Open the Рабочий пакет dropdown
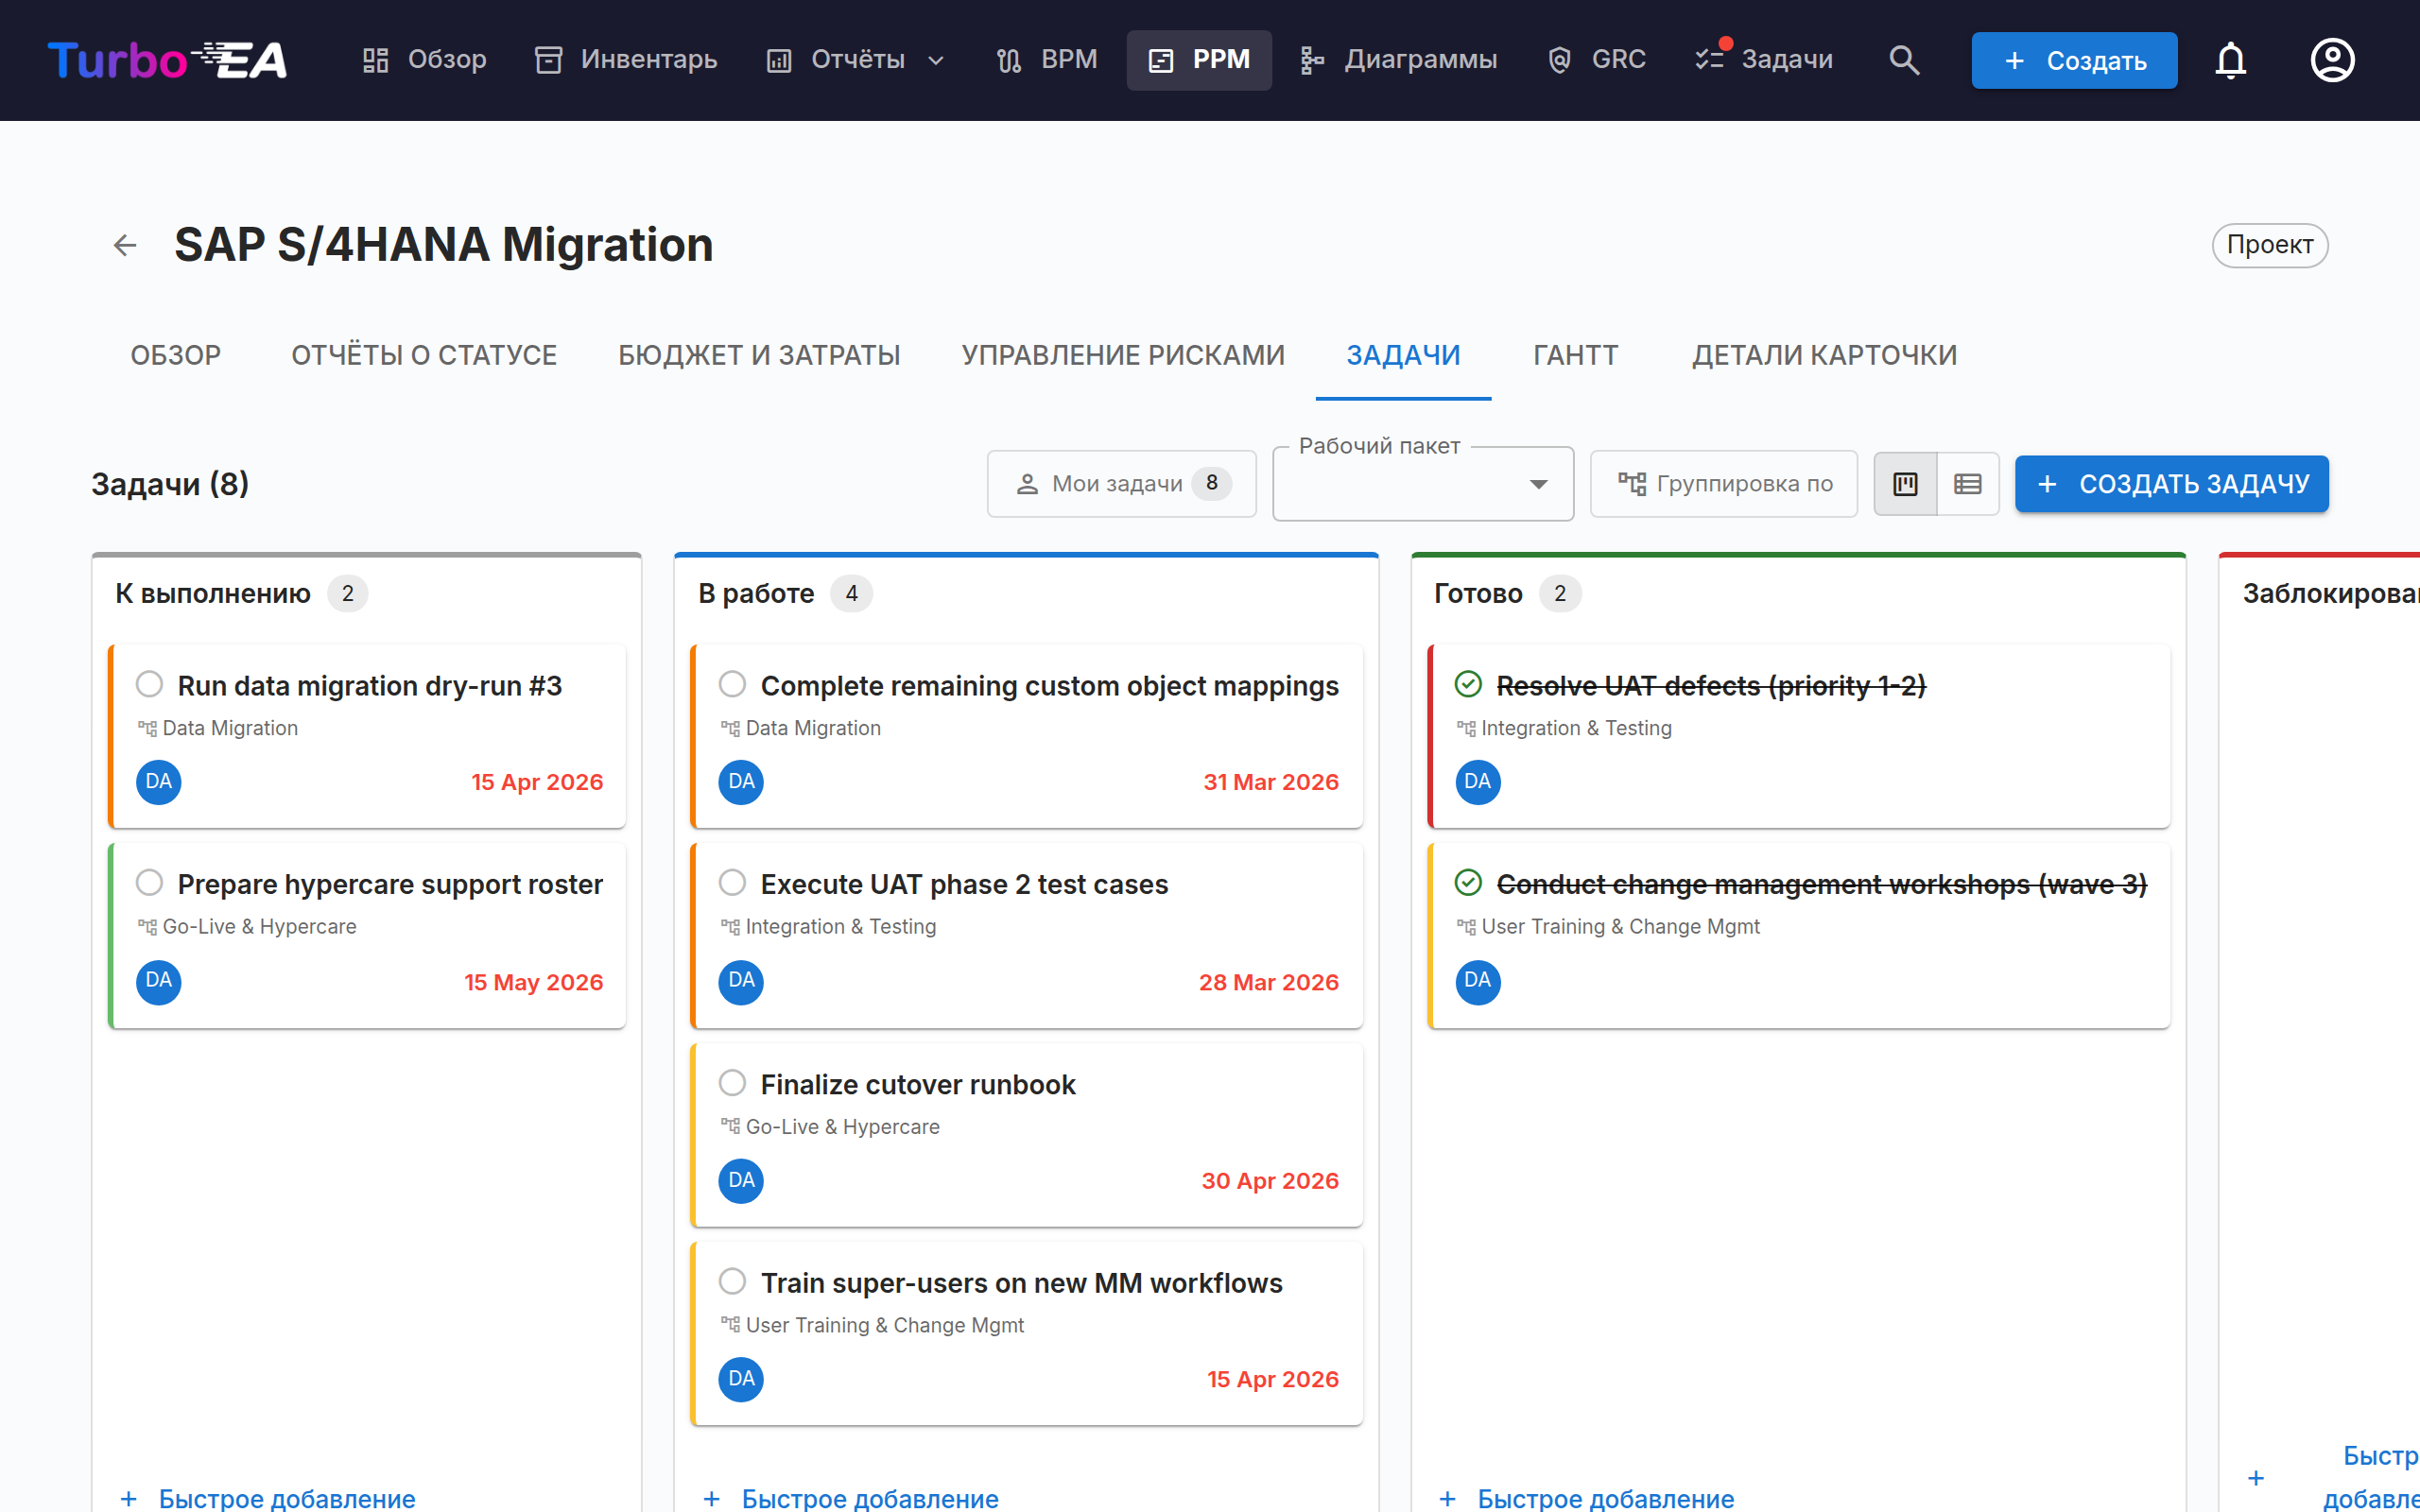 (1423, 484)
